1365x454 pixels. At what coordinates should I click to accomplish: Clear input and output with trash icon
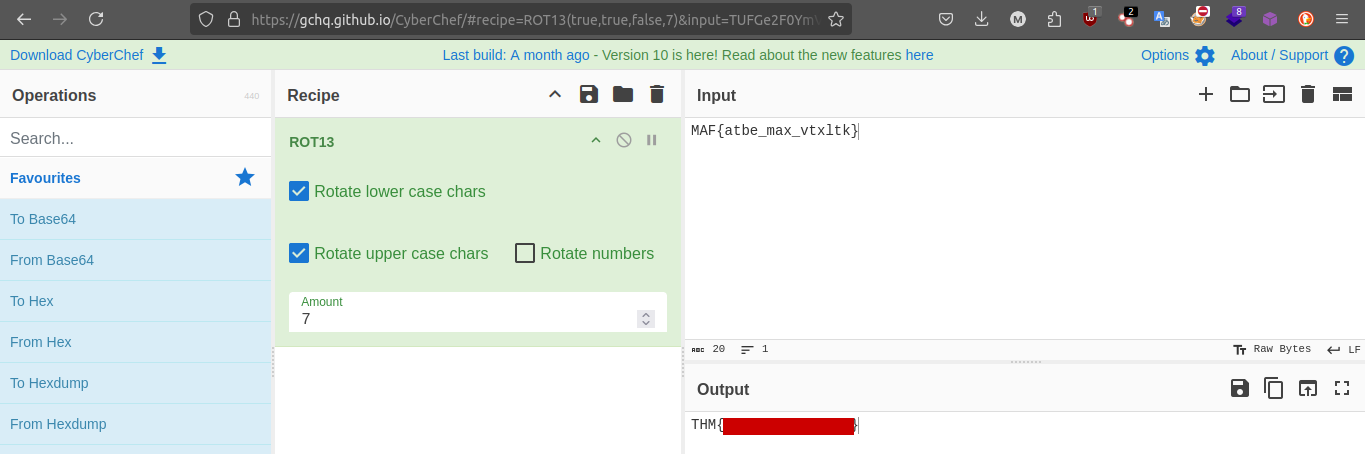(x=1307, y=95)
